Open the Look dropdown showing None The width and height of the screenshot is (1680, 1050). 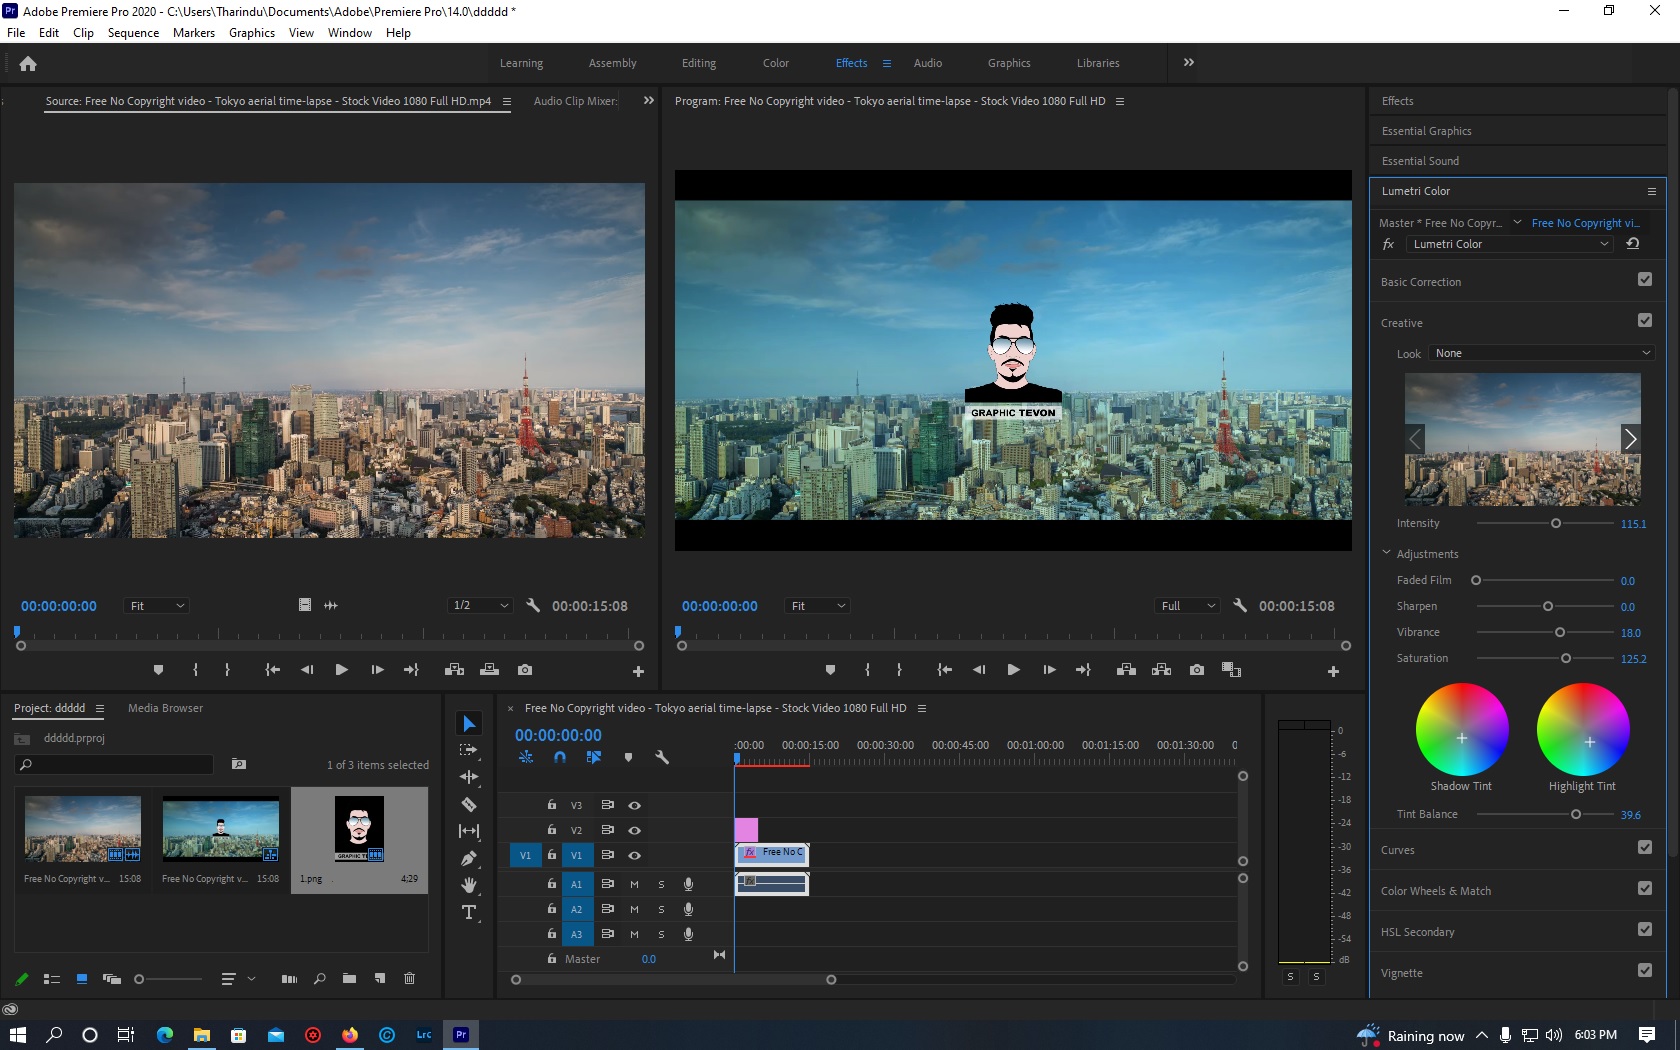1540,352
